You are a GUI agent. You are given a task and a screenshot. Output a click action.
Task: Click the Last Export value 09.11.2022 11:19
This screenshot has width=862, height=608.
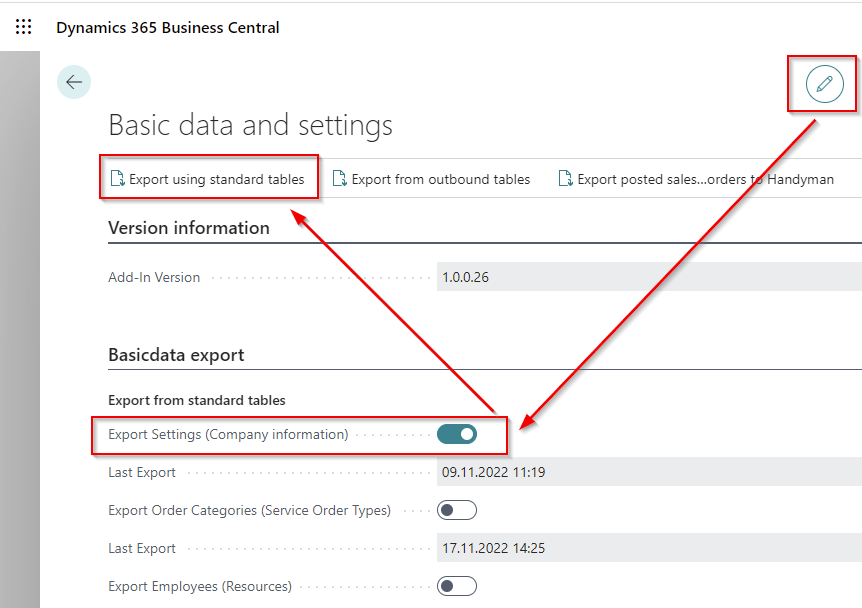coord(649,472)
